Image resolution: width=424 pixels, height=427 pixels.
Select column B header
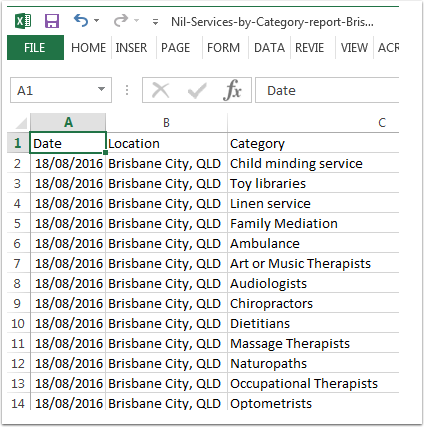point(167,123)
